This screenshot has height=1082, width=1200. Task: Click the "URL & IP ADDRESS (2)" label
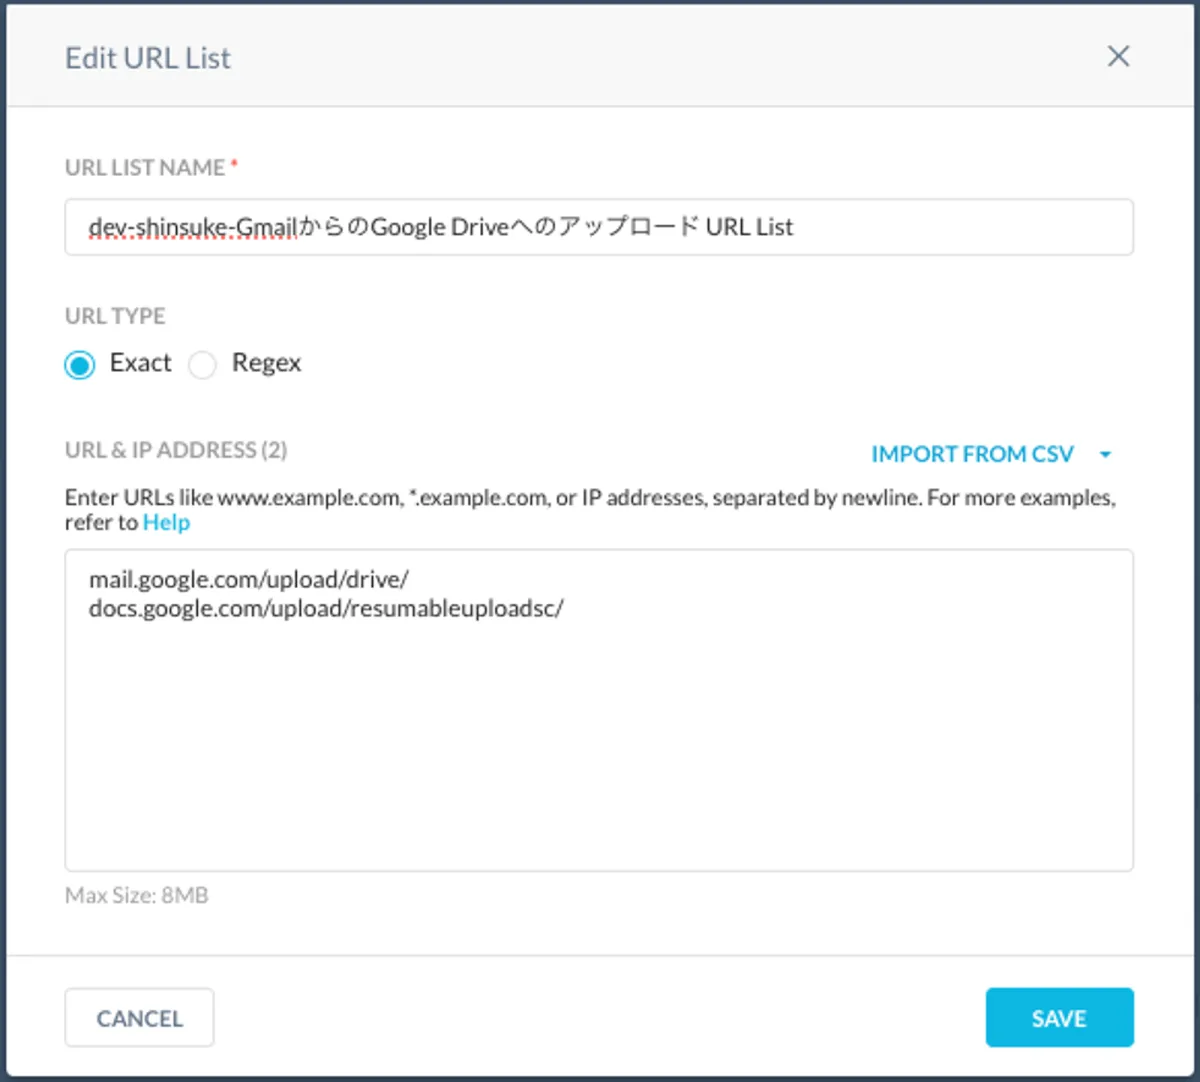tap(176, 450)
